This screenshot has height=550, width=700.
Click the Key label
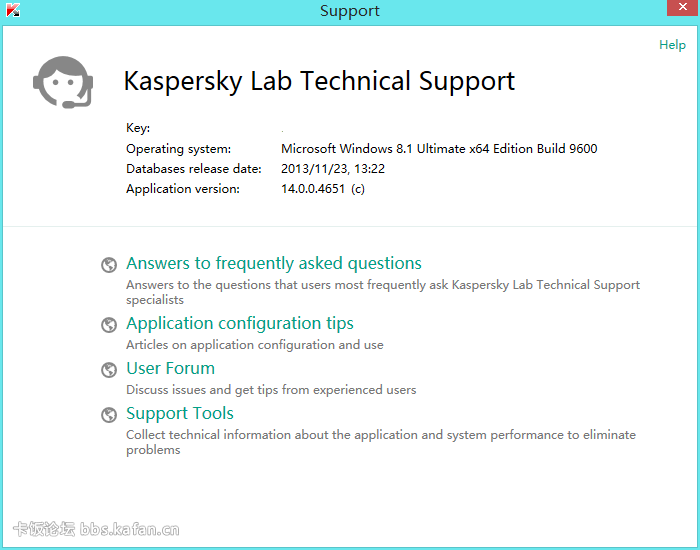click(x=138, y=128)
